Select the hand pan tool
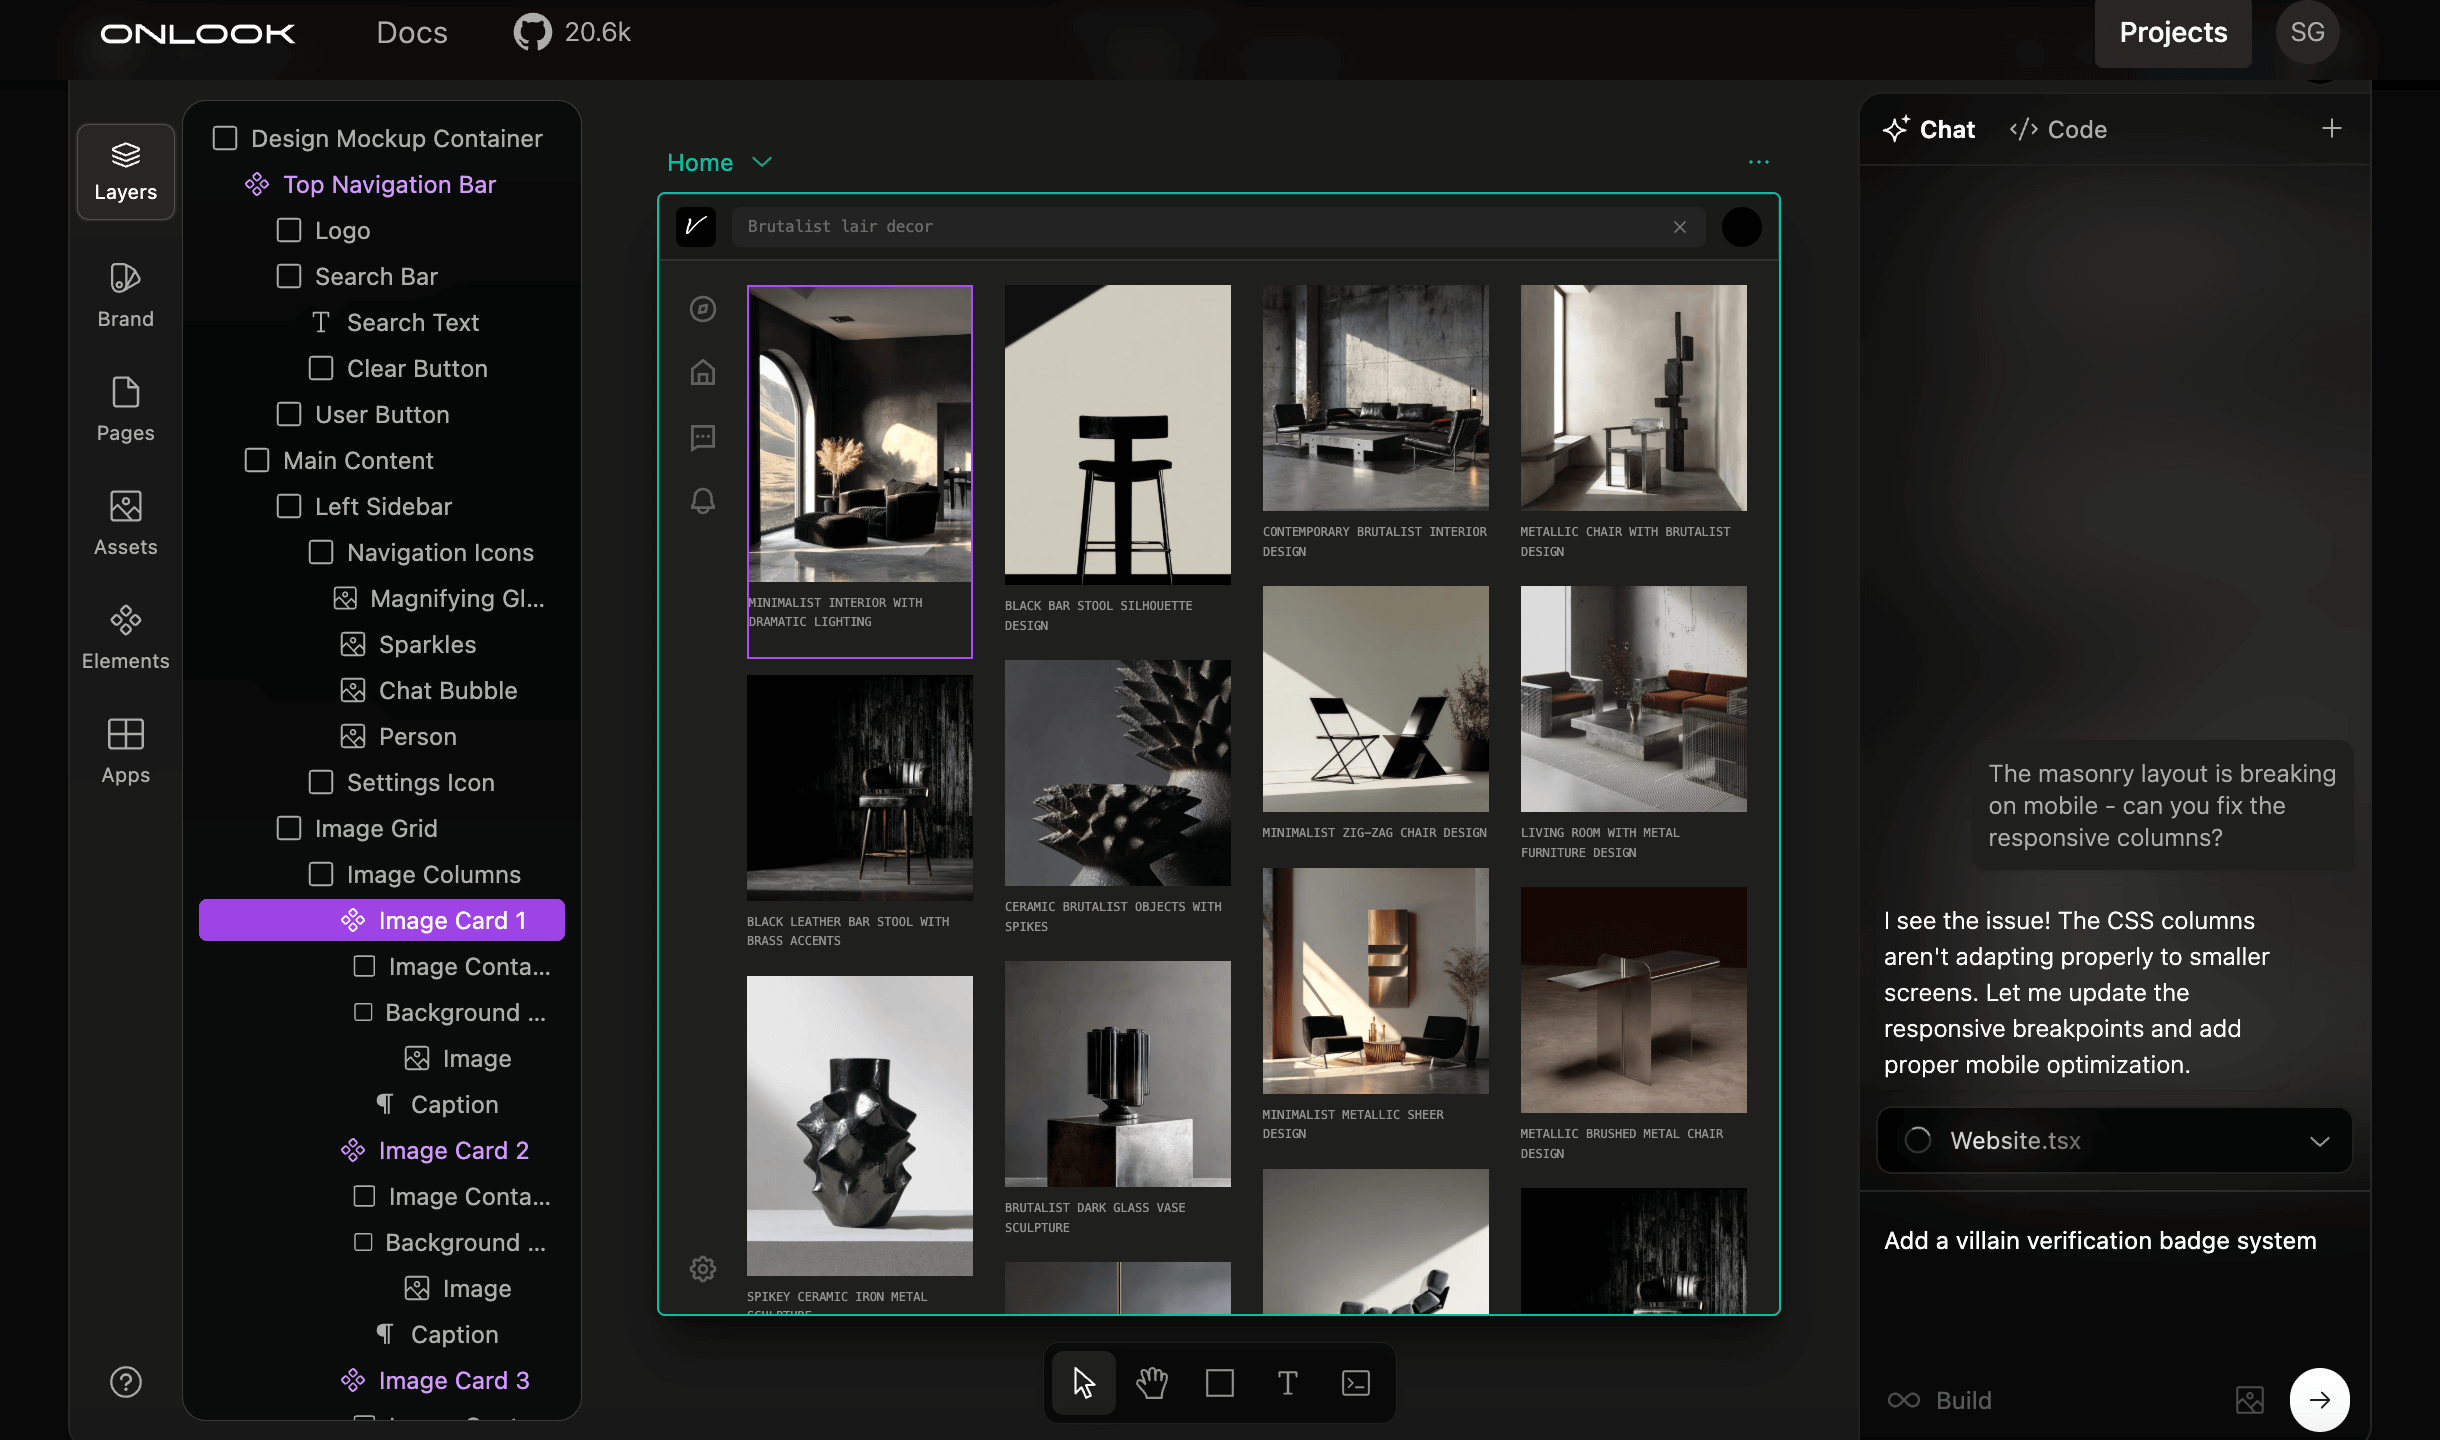The width and height of the screenshot is (2440, 1440). pyautogui.click(x=1152, y=1383)
